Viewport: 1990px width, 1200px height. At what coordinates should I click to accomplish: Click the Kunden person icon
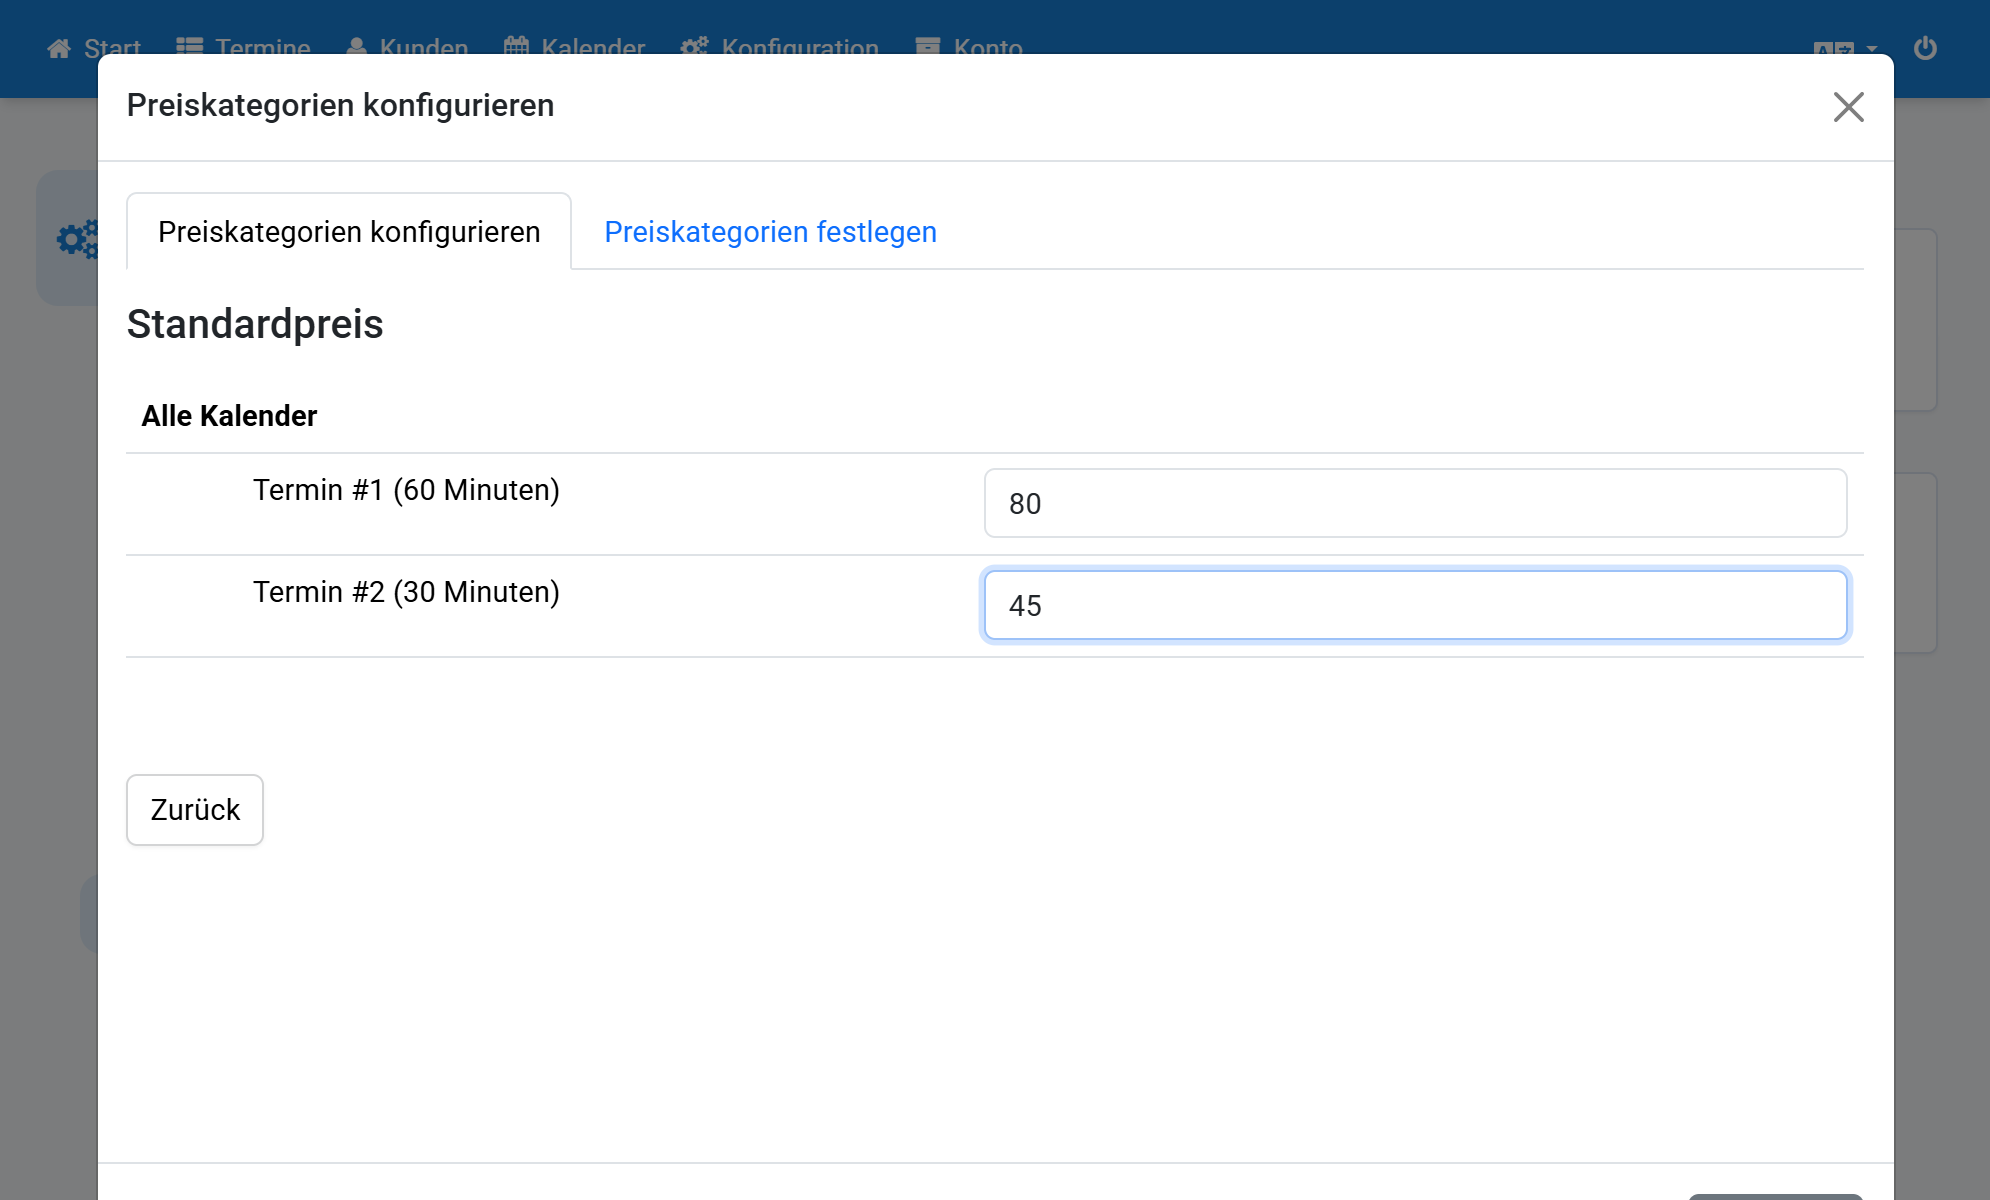[356, 48]
